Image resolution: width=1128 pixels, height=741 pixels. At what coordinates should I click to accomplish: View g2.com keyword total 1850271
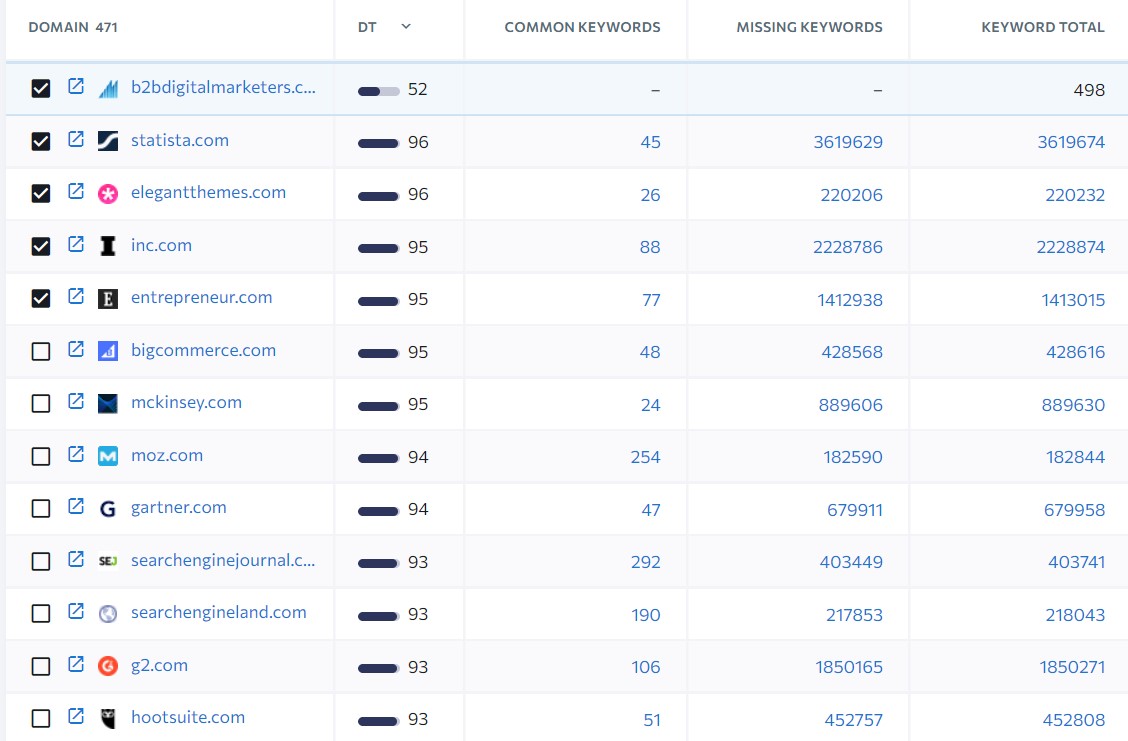click(1072, 668)
